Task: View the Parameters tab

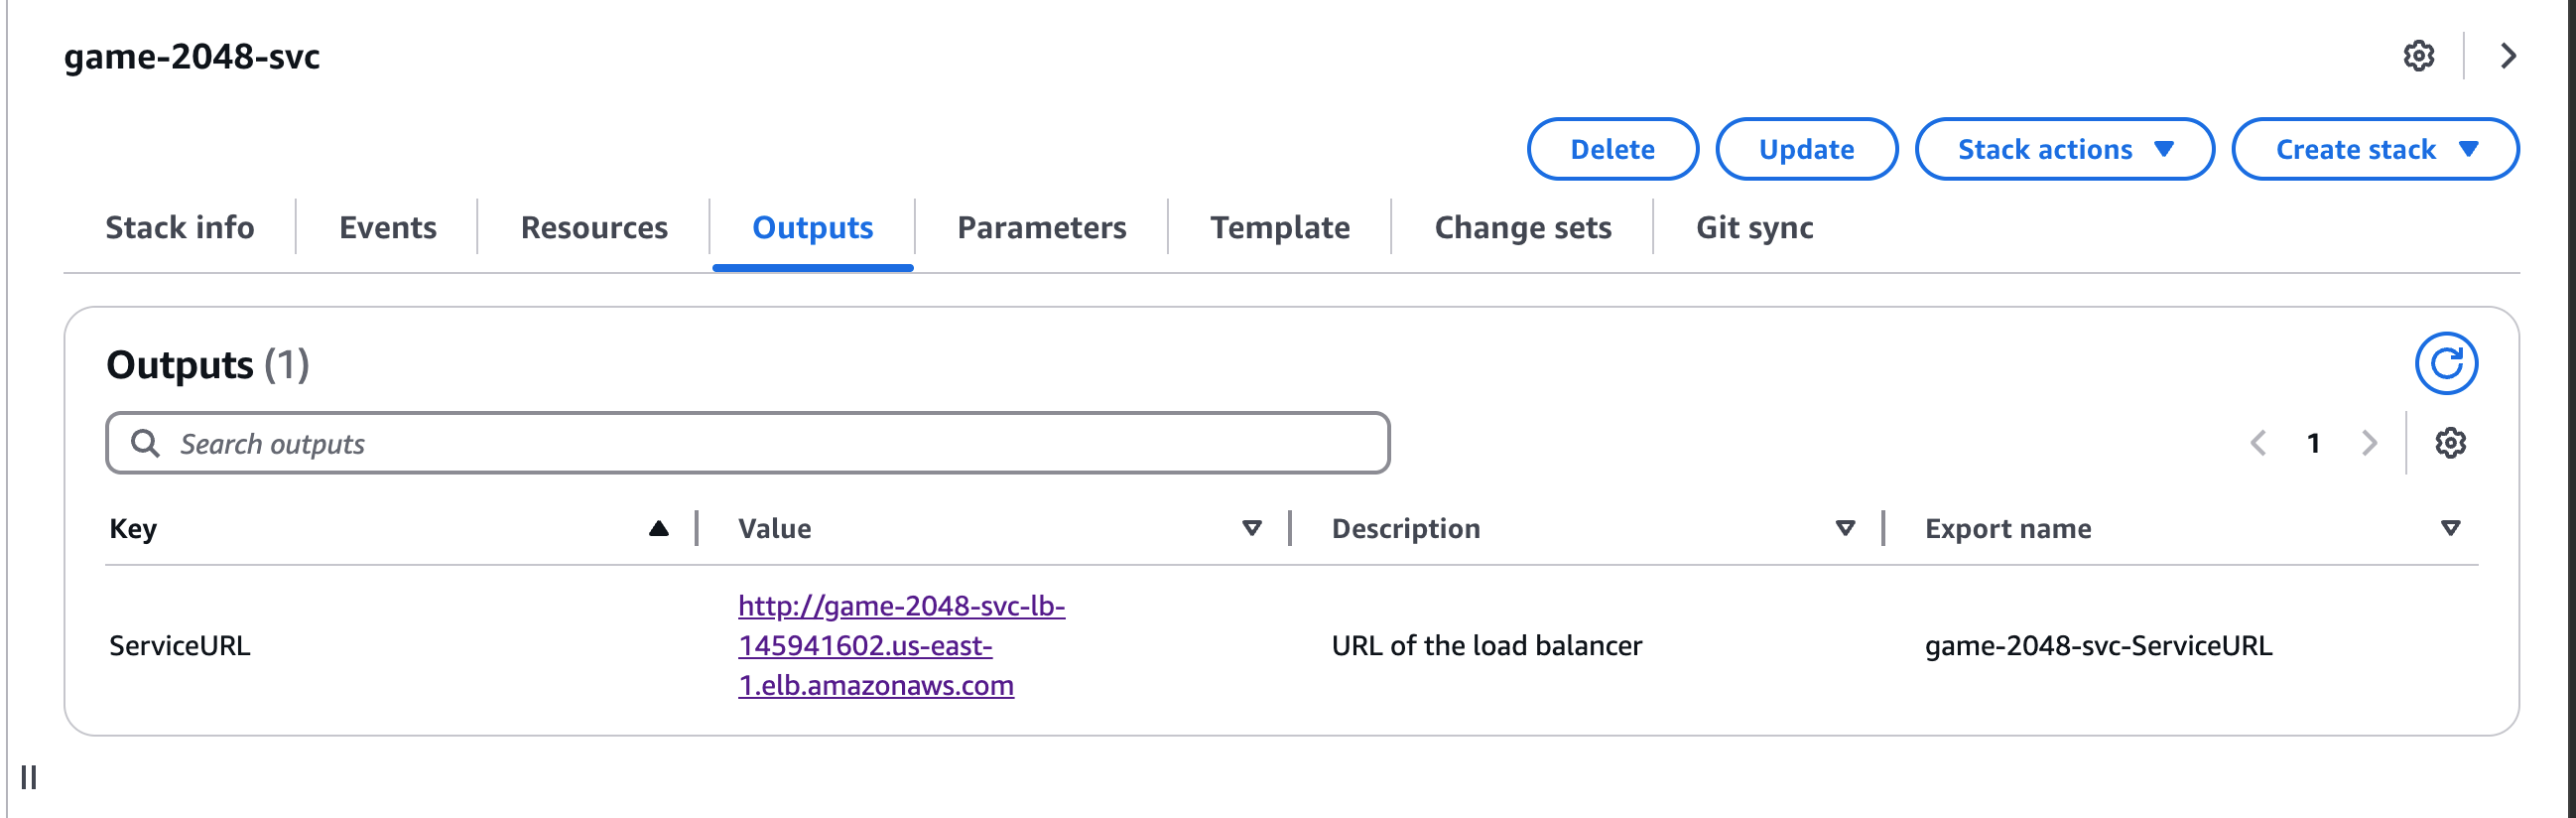Action: (x=1041, y=228)
